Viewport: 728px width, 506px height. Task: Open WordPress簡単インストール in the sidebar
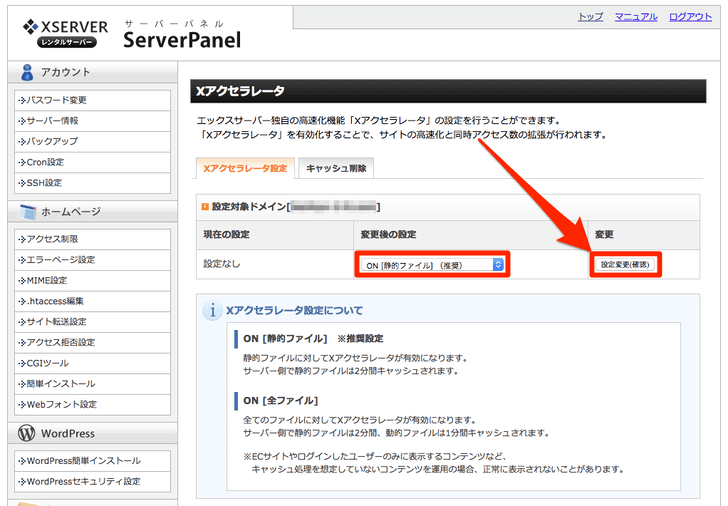click(x=92, y=461)
